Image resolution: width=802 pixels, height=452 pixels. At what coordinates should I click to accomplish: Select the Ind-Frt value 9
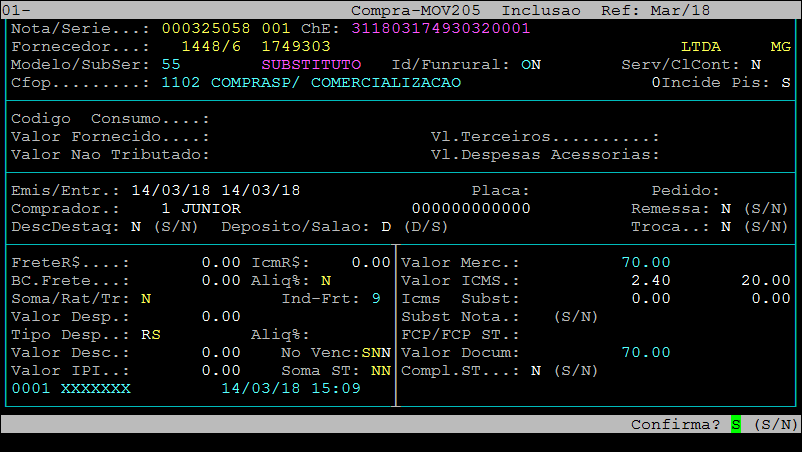[x=376, y=298]
